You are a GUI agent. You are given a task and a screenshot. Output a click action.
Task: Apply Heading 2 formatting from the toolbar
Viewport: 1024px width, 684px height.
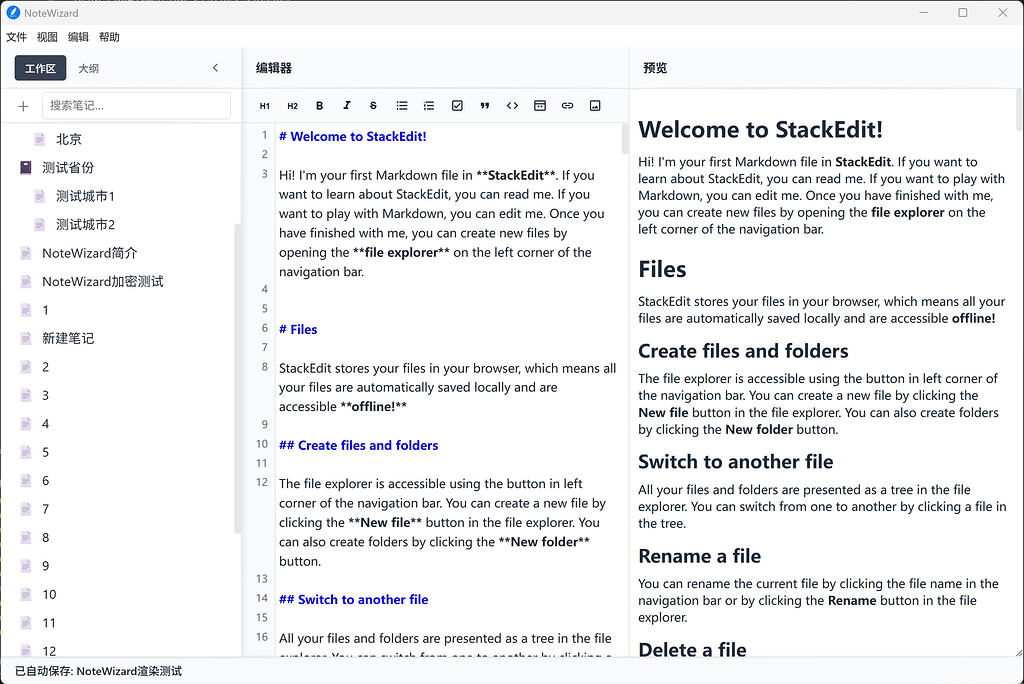click(292, 106)
